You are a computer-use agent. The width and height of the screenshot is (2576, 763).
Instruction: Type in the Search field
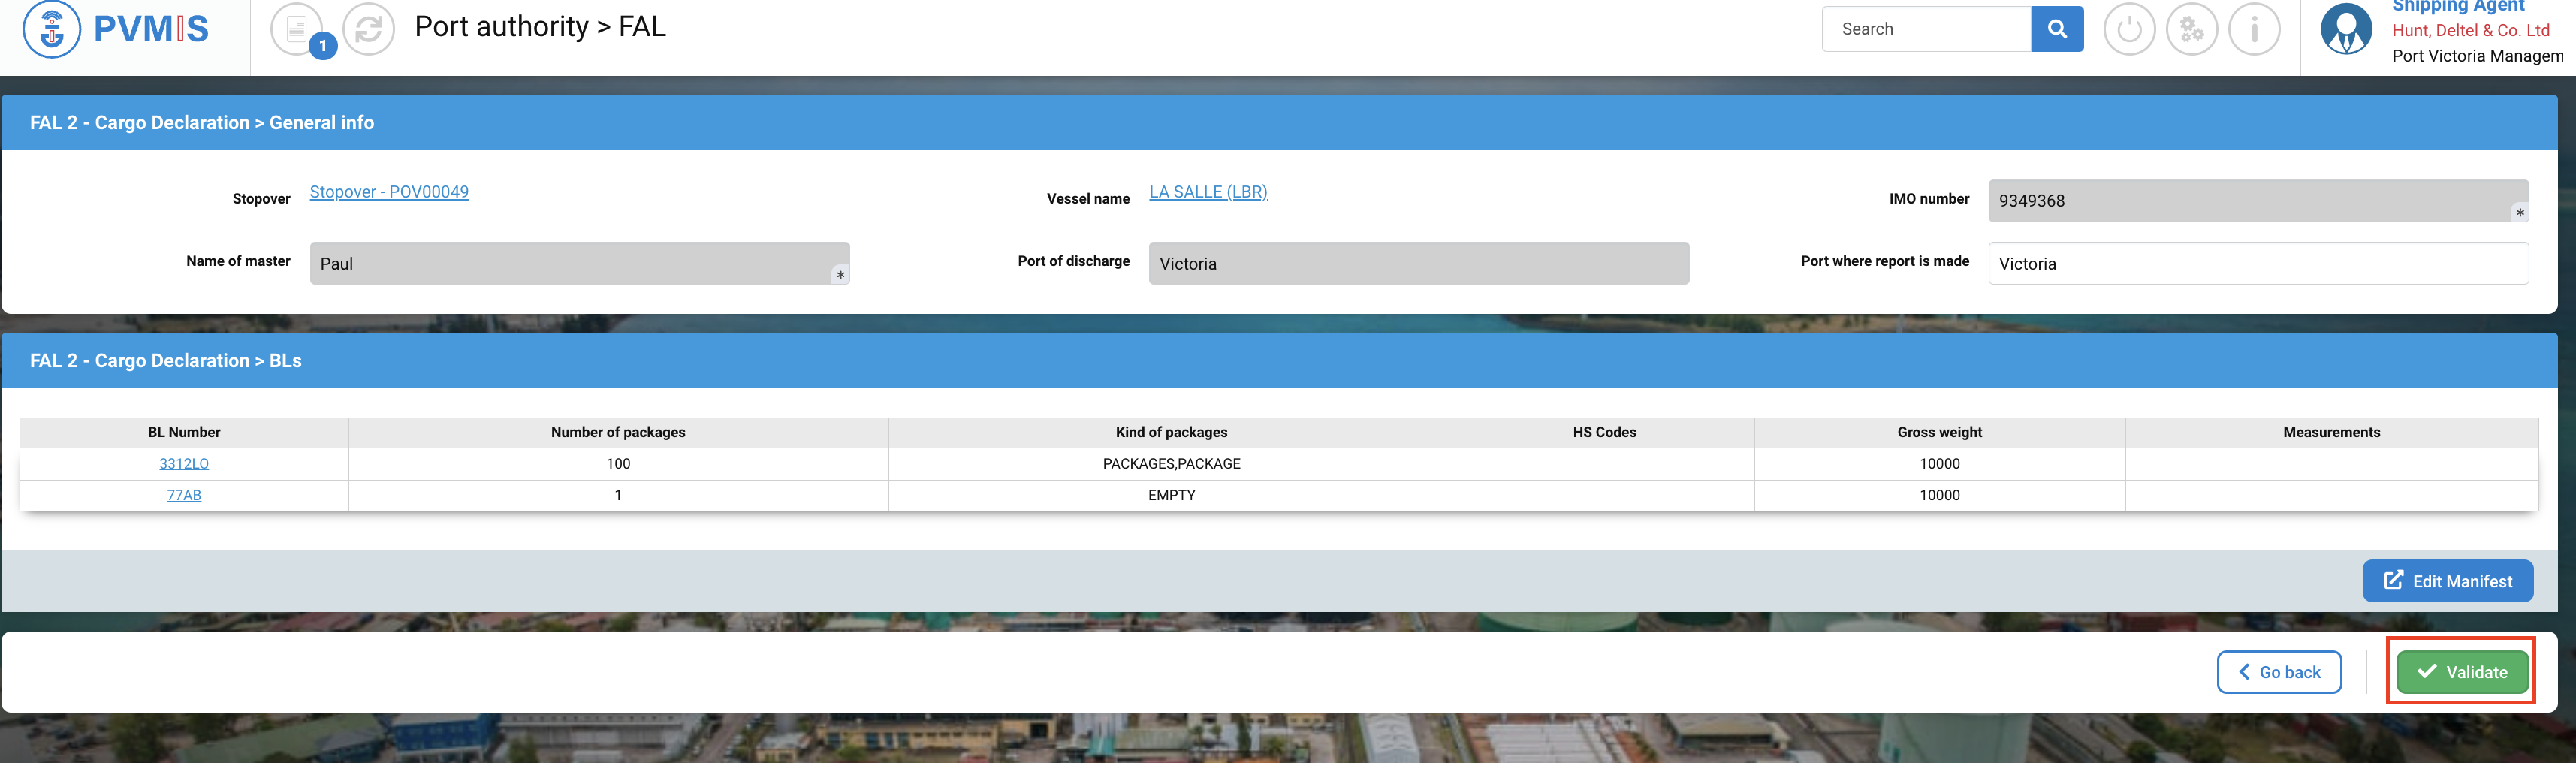click(1926, 29)
